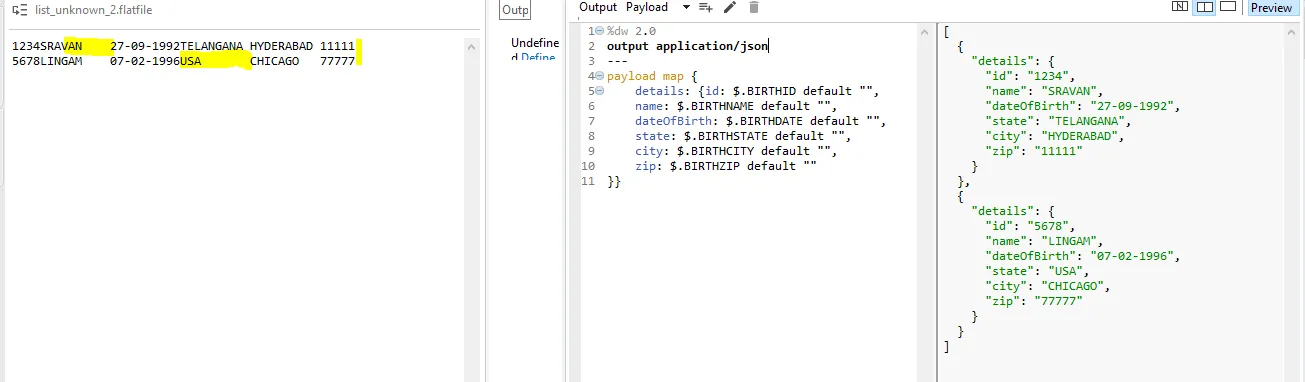Viewport: 1305px width, 382px height.
Task: Click the %dw 2.0 header line
Action: [630, 32]
